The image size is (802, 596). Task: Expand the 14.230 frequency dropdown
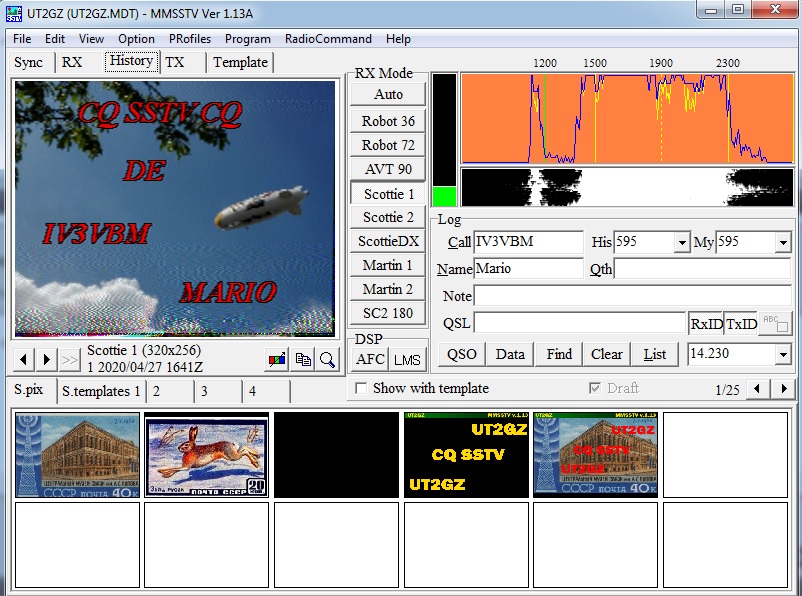782,355
